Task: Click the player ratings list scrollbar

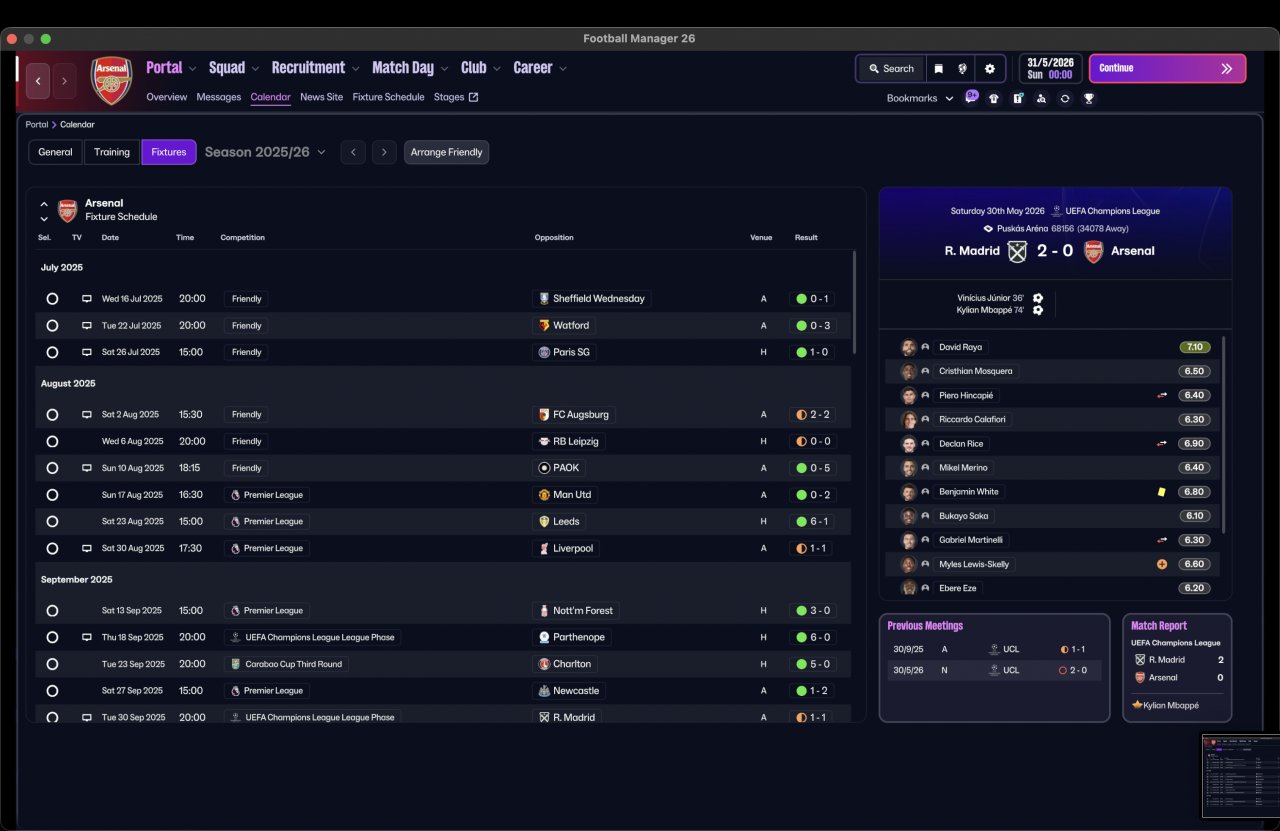Action: coord(1222,435)
